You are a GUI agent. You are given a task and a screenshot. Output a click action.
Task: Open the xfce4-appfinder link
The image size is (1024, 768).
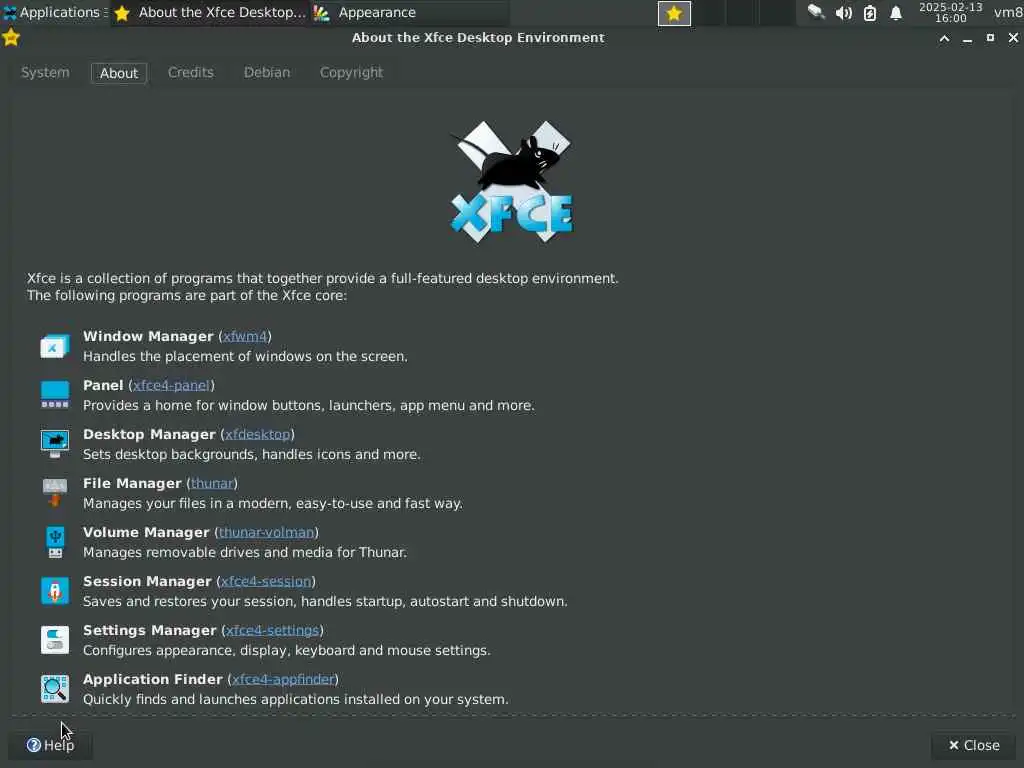point(283,679)
